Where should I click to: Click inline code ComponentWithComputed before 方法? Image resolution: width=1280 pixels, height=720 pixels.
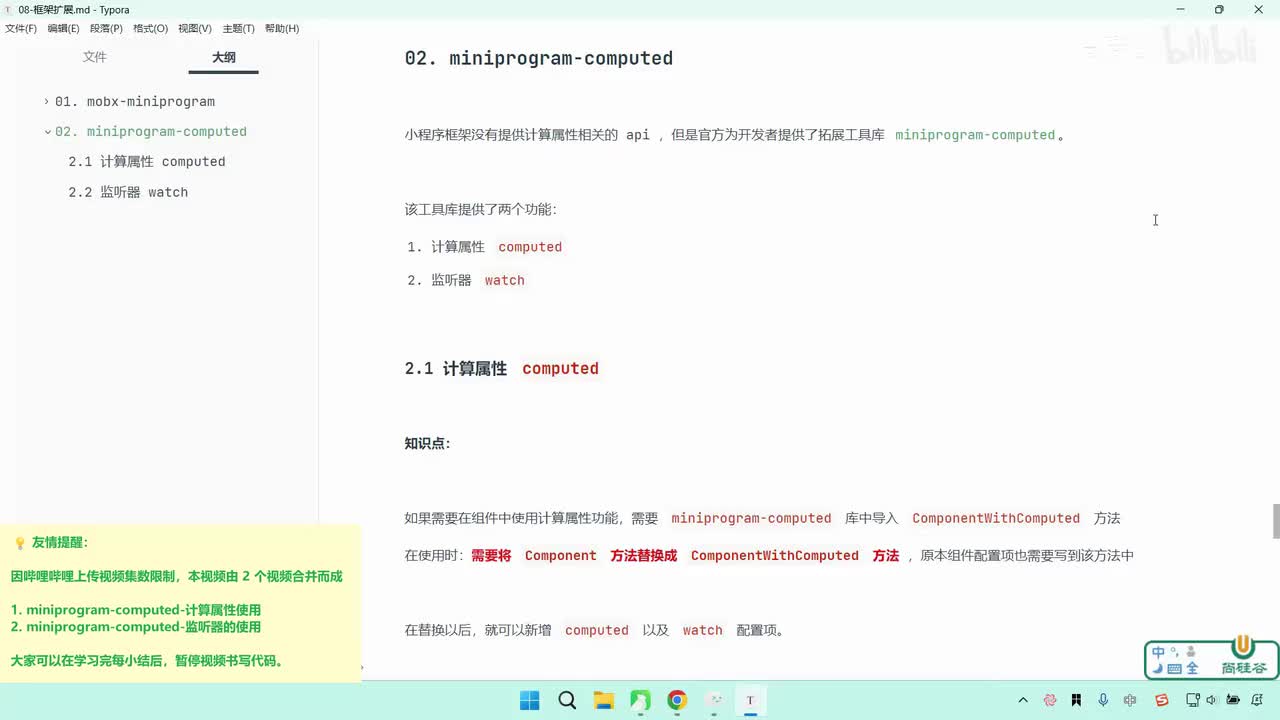tap(996, 518)
